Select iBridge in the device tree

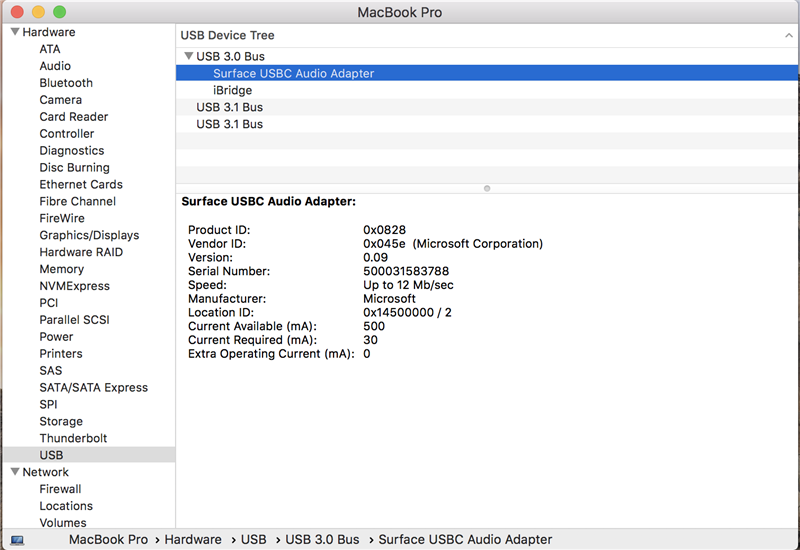point(487,90)
